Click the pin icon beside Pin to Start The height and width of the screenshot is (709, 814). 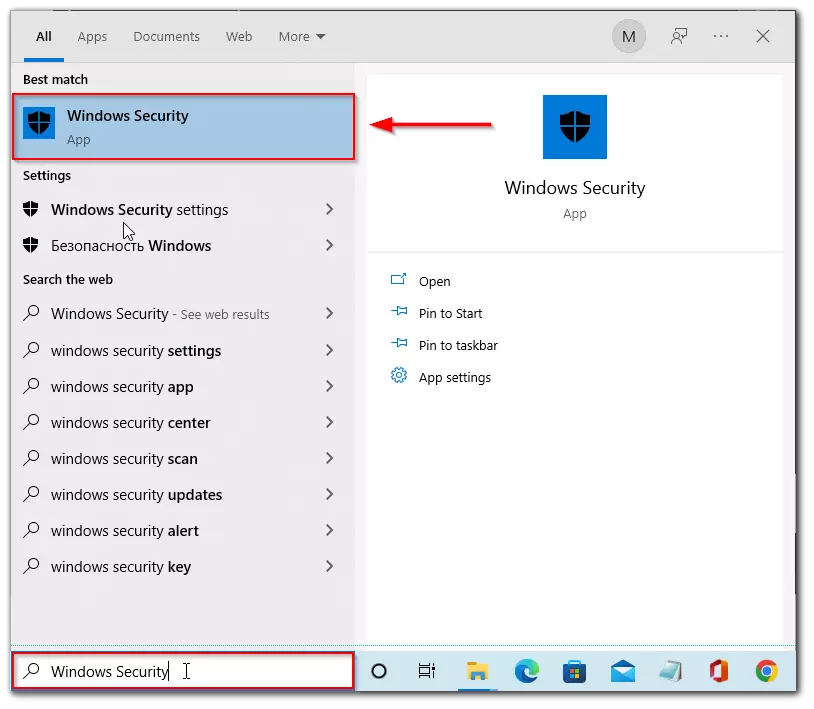(x=399, y=311)
